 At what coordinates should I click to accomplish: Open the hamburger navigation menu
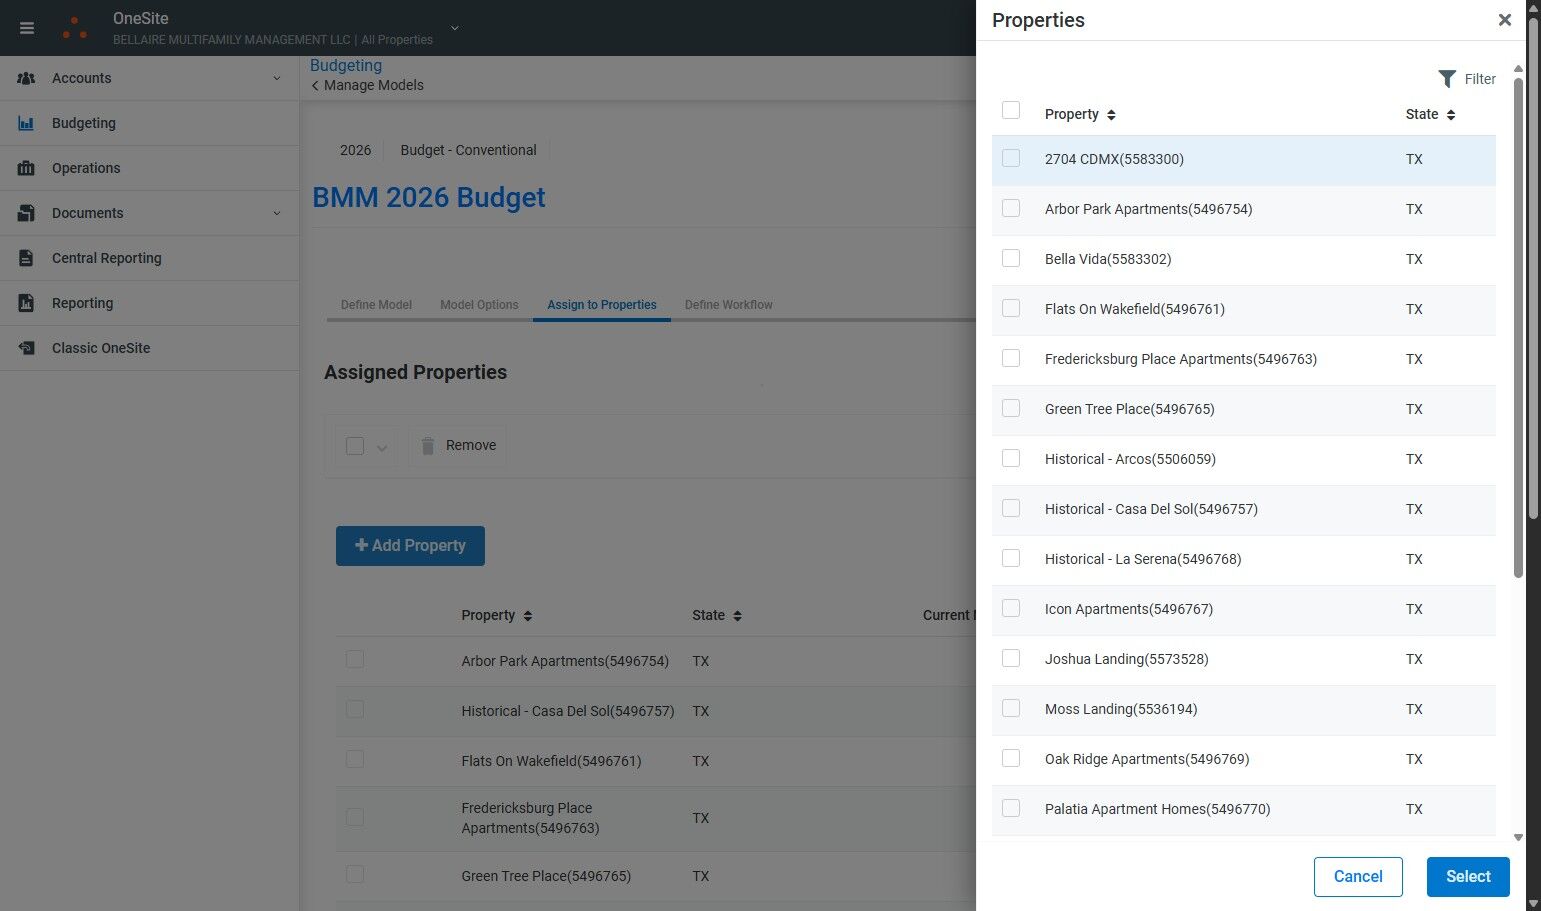[x=27, y=28]
